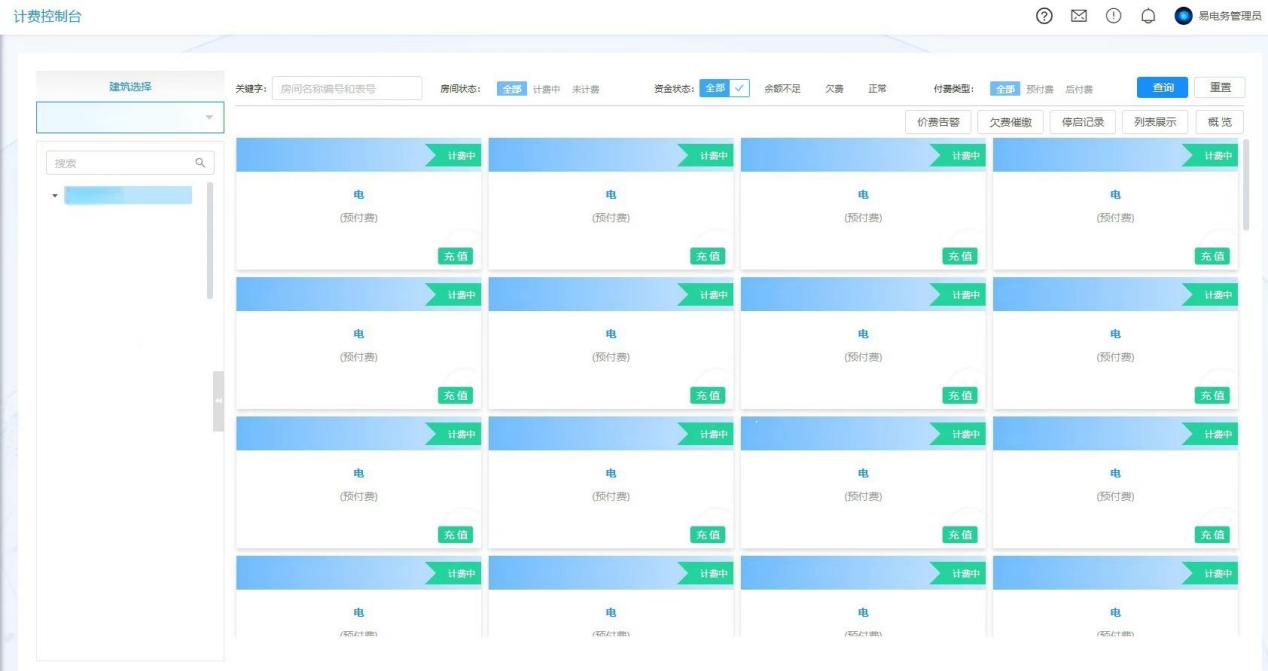The image size is (1268, 671).
Task: Open the notification bell icon
Action: 1167,16
